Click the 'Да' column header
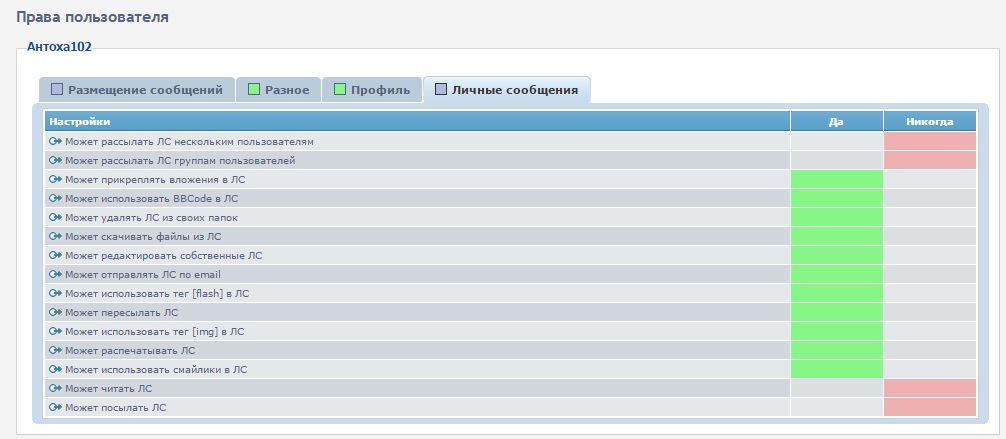The height and width of the screenshot is (439, 1006). 836,121
